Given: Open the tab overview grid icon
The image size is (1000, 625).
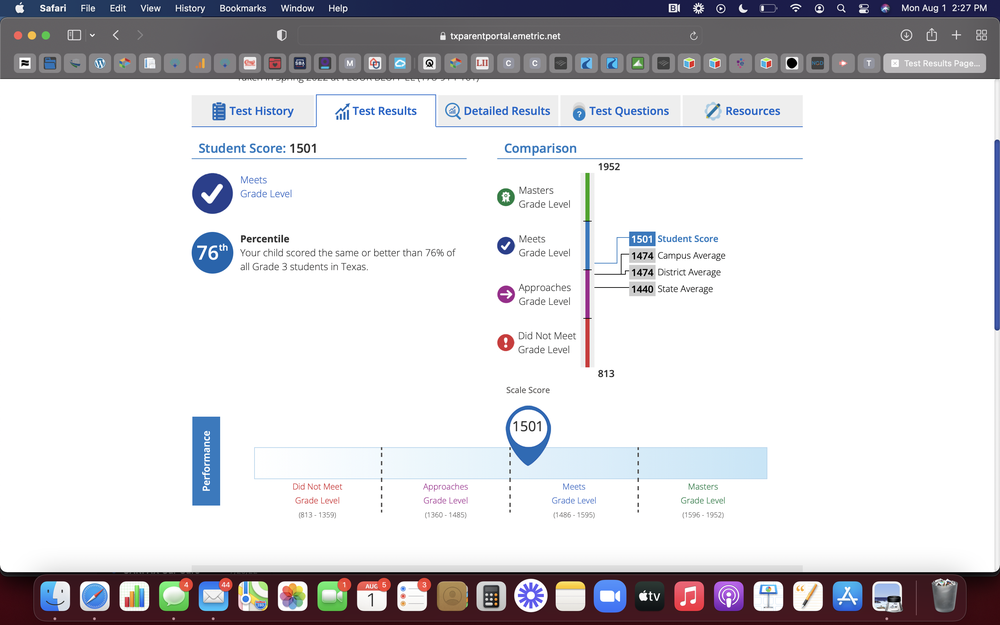Looking at the screenshot, I should (981, 34).
